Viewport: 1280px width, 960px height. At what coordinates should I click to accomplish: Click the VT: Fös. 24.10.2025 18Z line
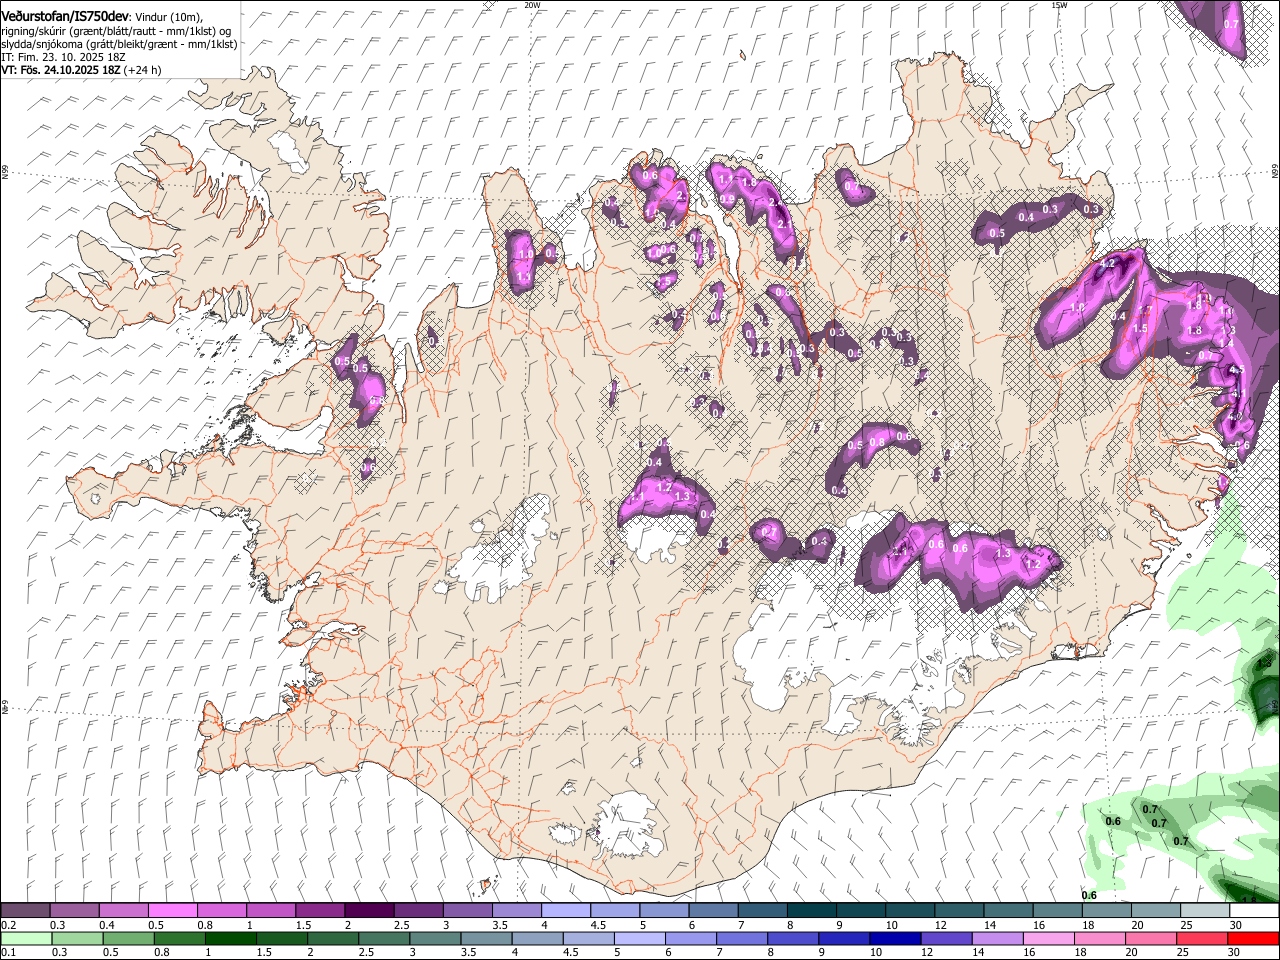tap(81, 70)
